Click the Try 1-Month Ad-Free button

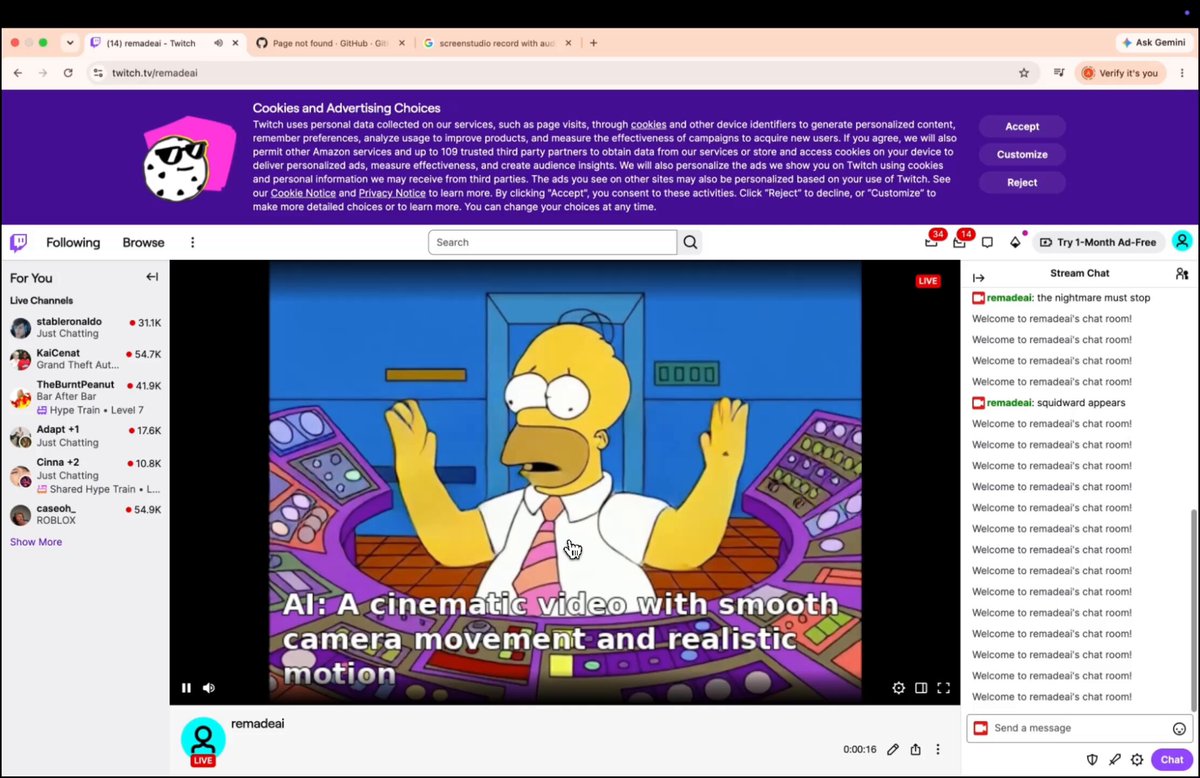[x=1097, y=242]
